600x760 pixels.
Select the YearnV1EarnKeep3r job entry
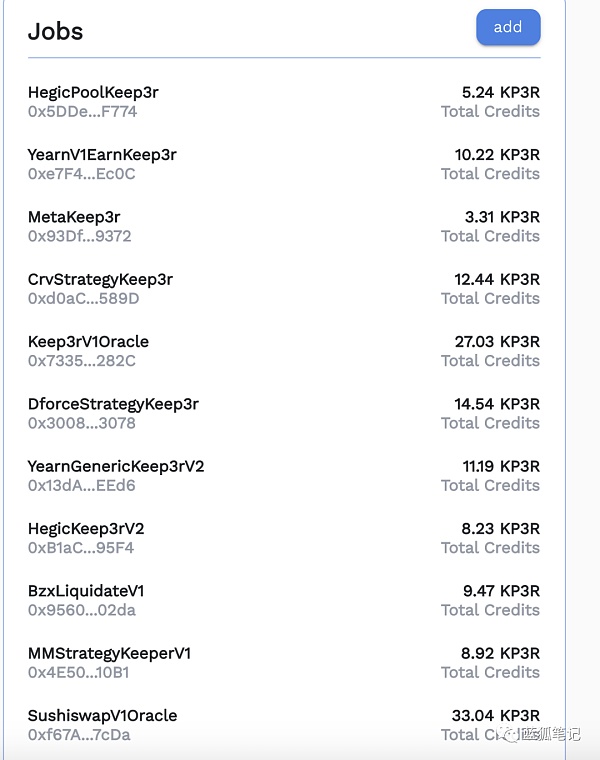102,155
